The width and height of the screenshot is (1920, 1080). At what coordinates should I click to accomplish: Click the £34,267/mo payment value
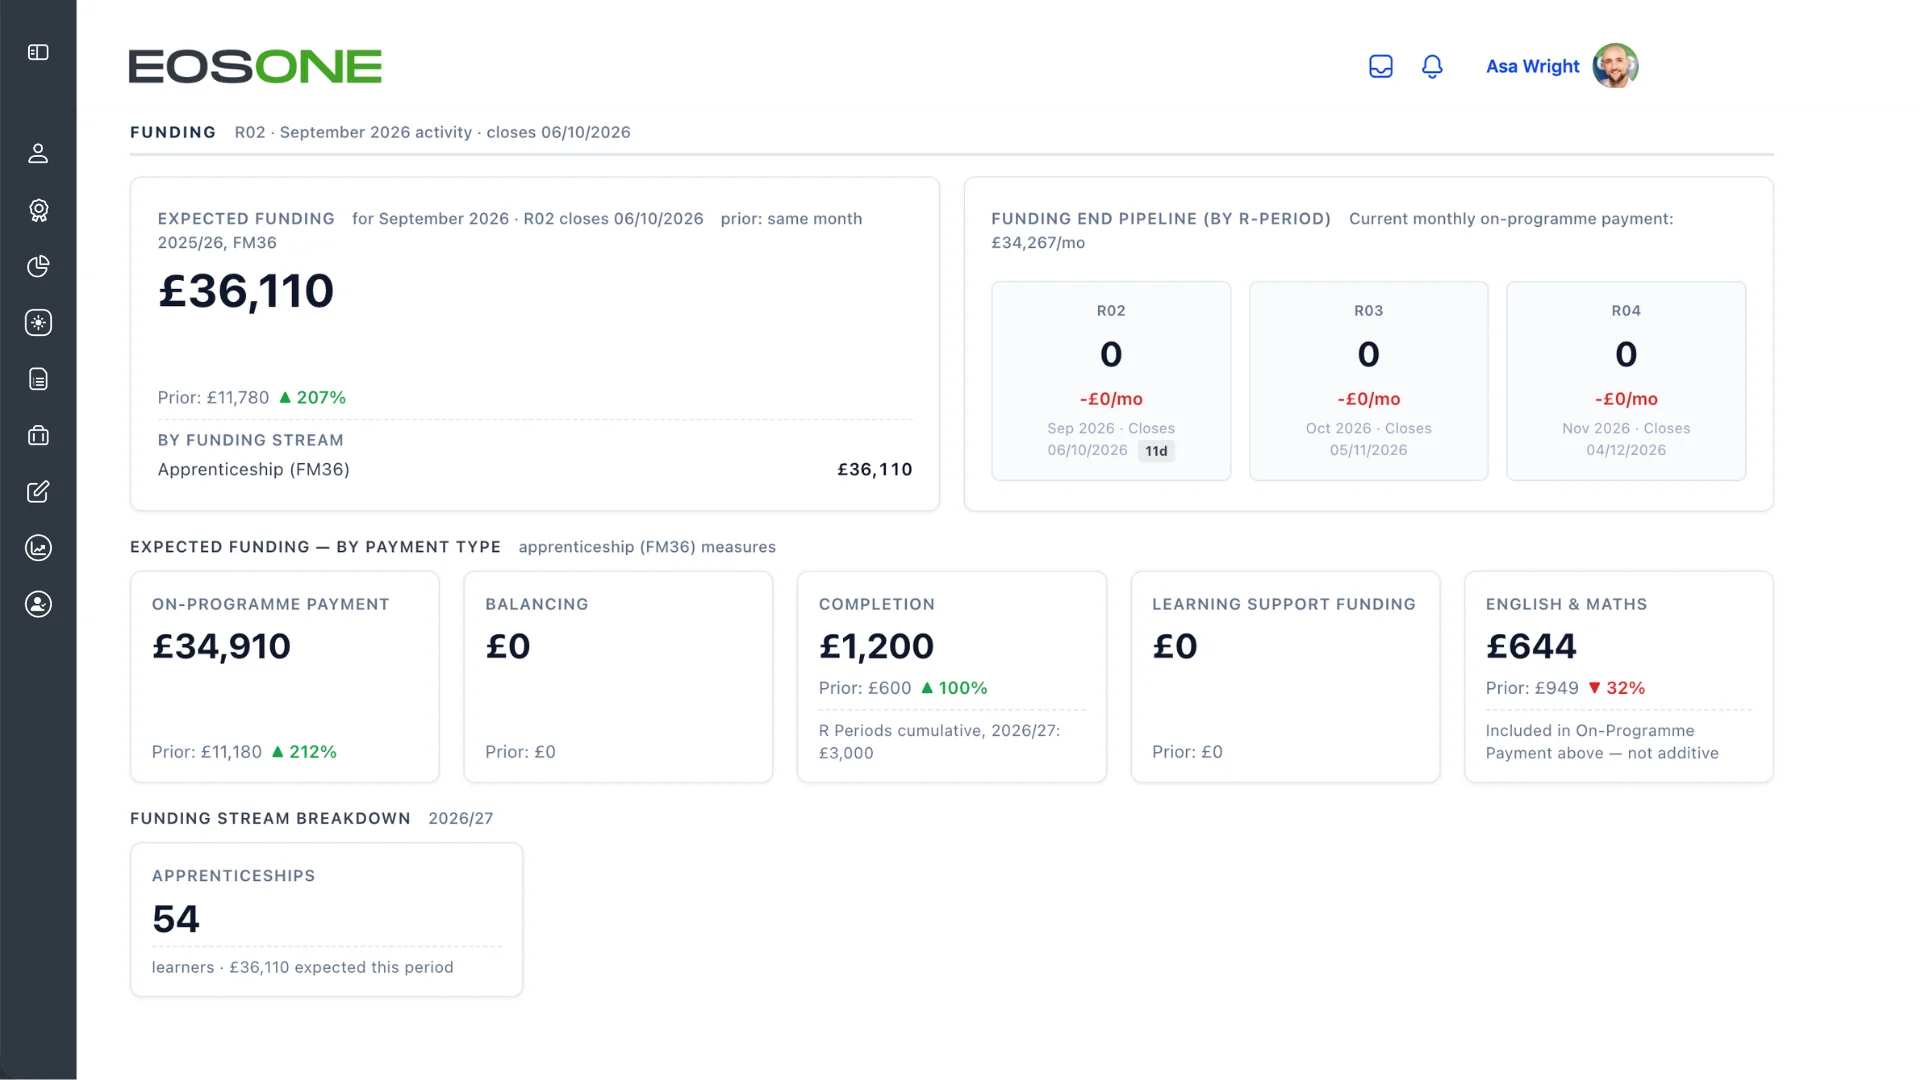click(x=1038, y=243)
